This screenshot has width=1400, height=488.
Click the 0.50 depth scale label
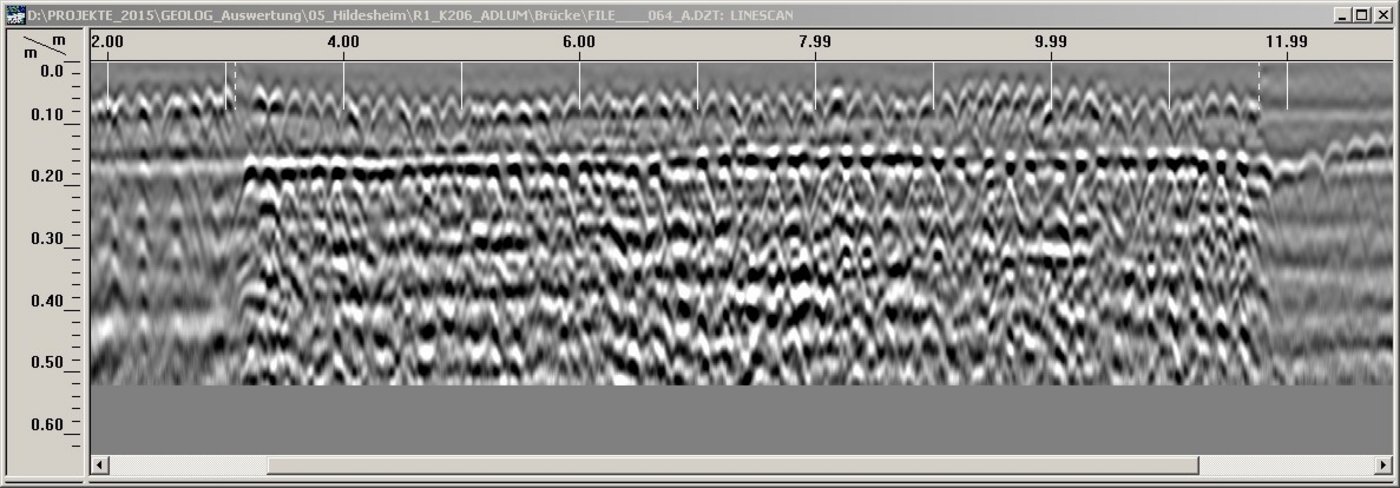[47, 362]
